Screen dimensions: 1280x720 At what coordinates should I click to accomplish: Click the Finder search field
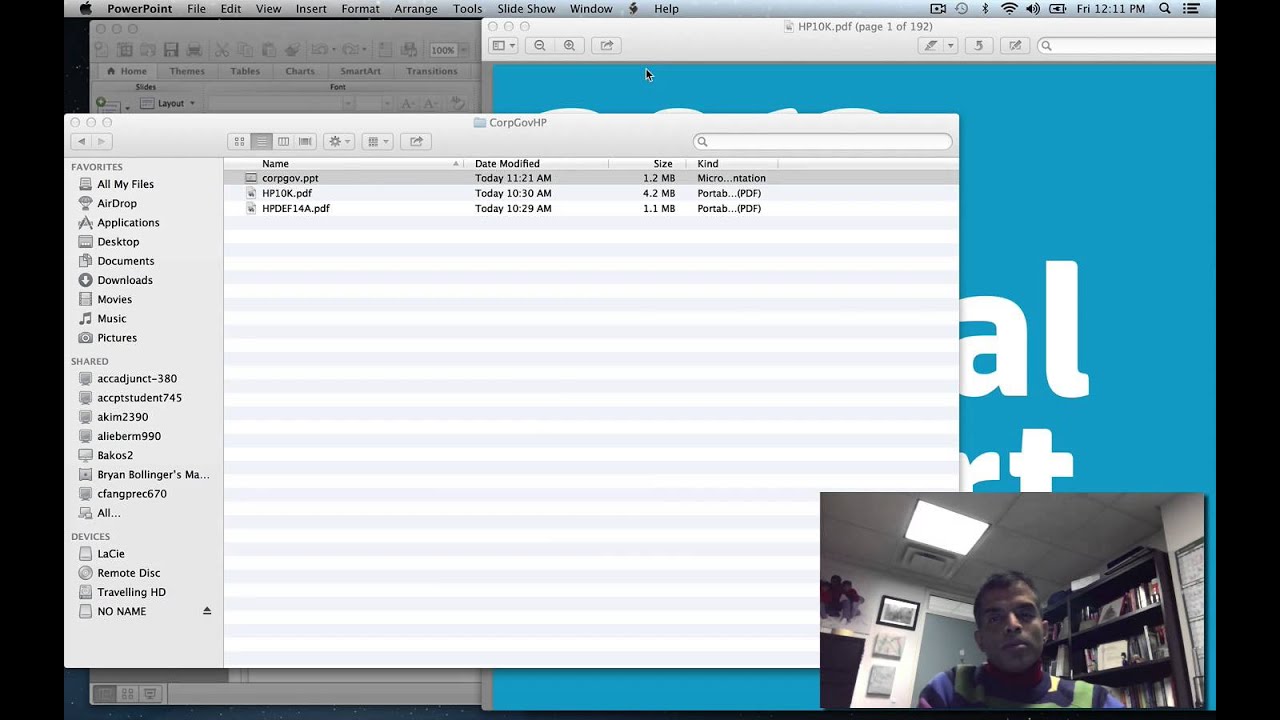pyautogui.click(x=823, y=141)
